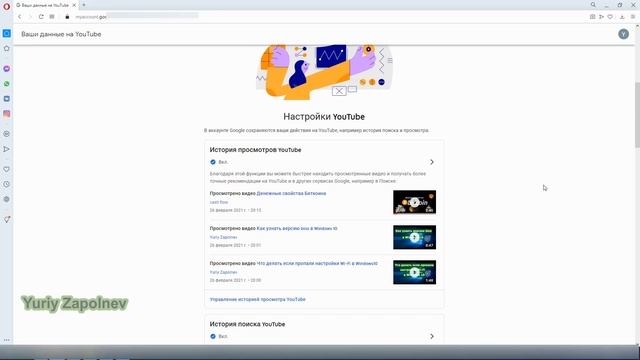Click the page vertical scrollbar thumb
The height and width of the screenshot is (360, 640).
pyautogui.click(x=637, y=115)
